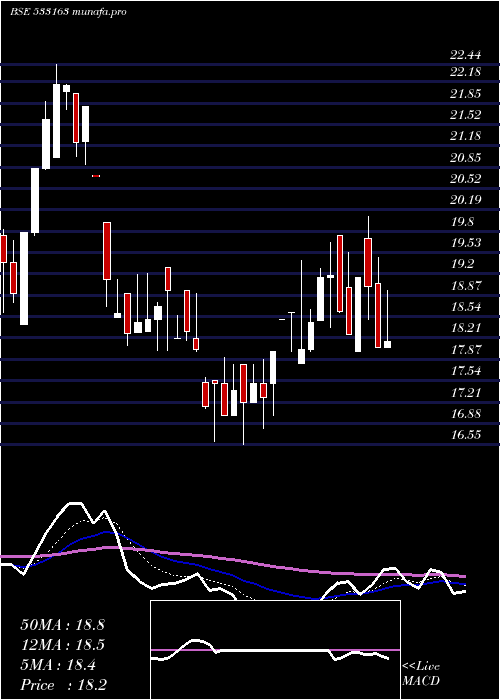Screen dimensions: 500x700
Task: Select the 21.52 price level label
Action: (x=466, y=115)
